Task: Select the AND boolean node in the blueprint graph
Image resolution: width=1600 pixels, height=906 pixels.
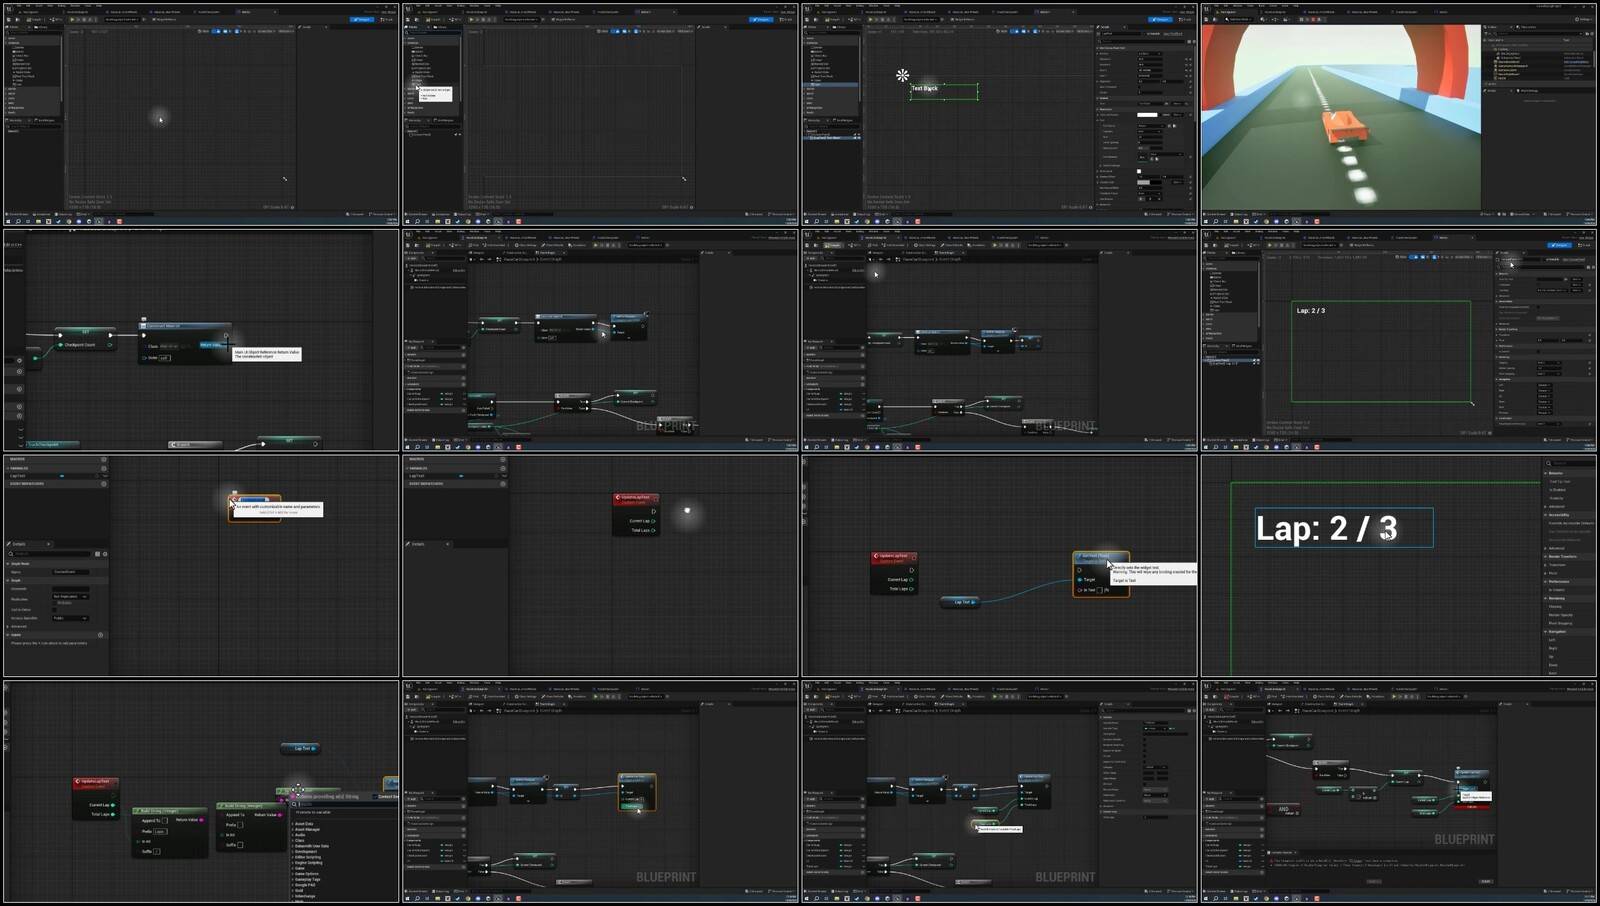Action: 1284,809
